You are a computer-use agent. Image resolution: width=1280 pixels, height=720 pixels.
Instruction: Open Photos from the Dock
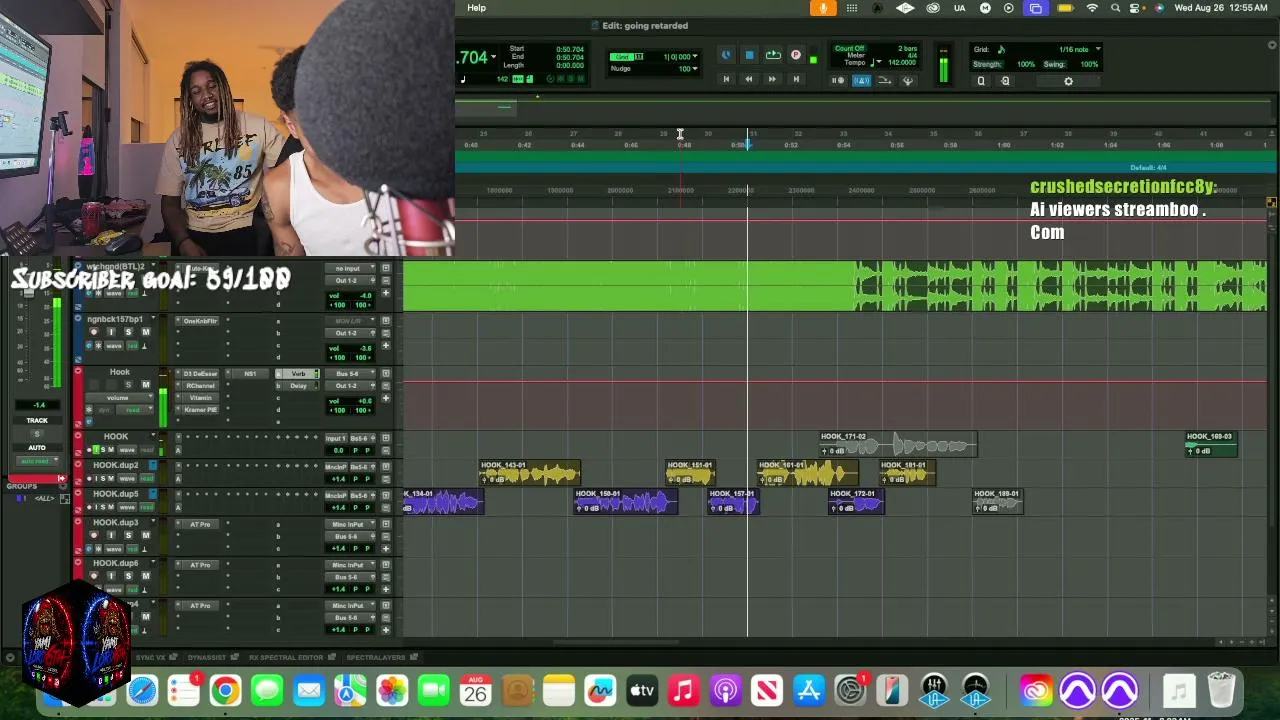point(392,690)
